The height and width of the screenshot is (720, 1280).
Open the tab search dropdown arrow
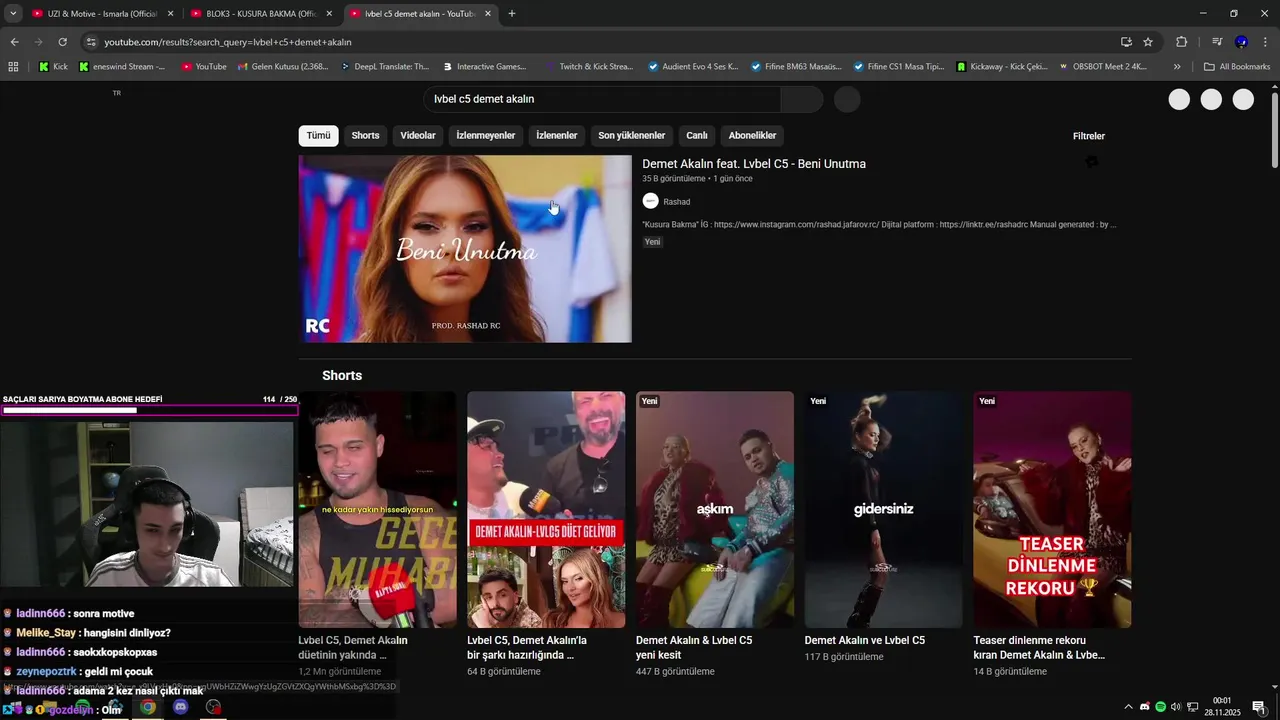(x=13, y=13)
